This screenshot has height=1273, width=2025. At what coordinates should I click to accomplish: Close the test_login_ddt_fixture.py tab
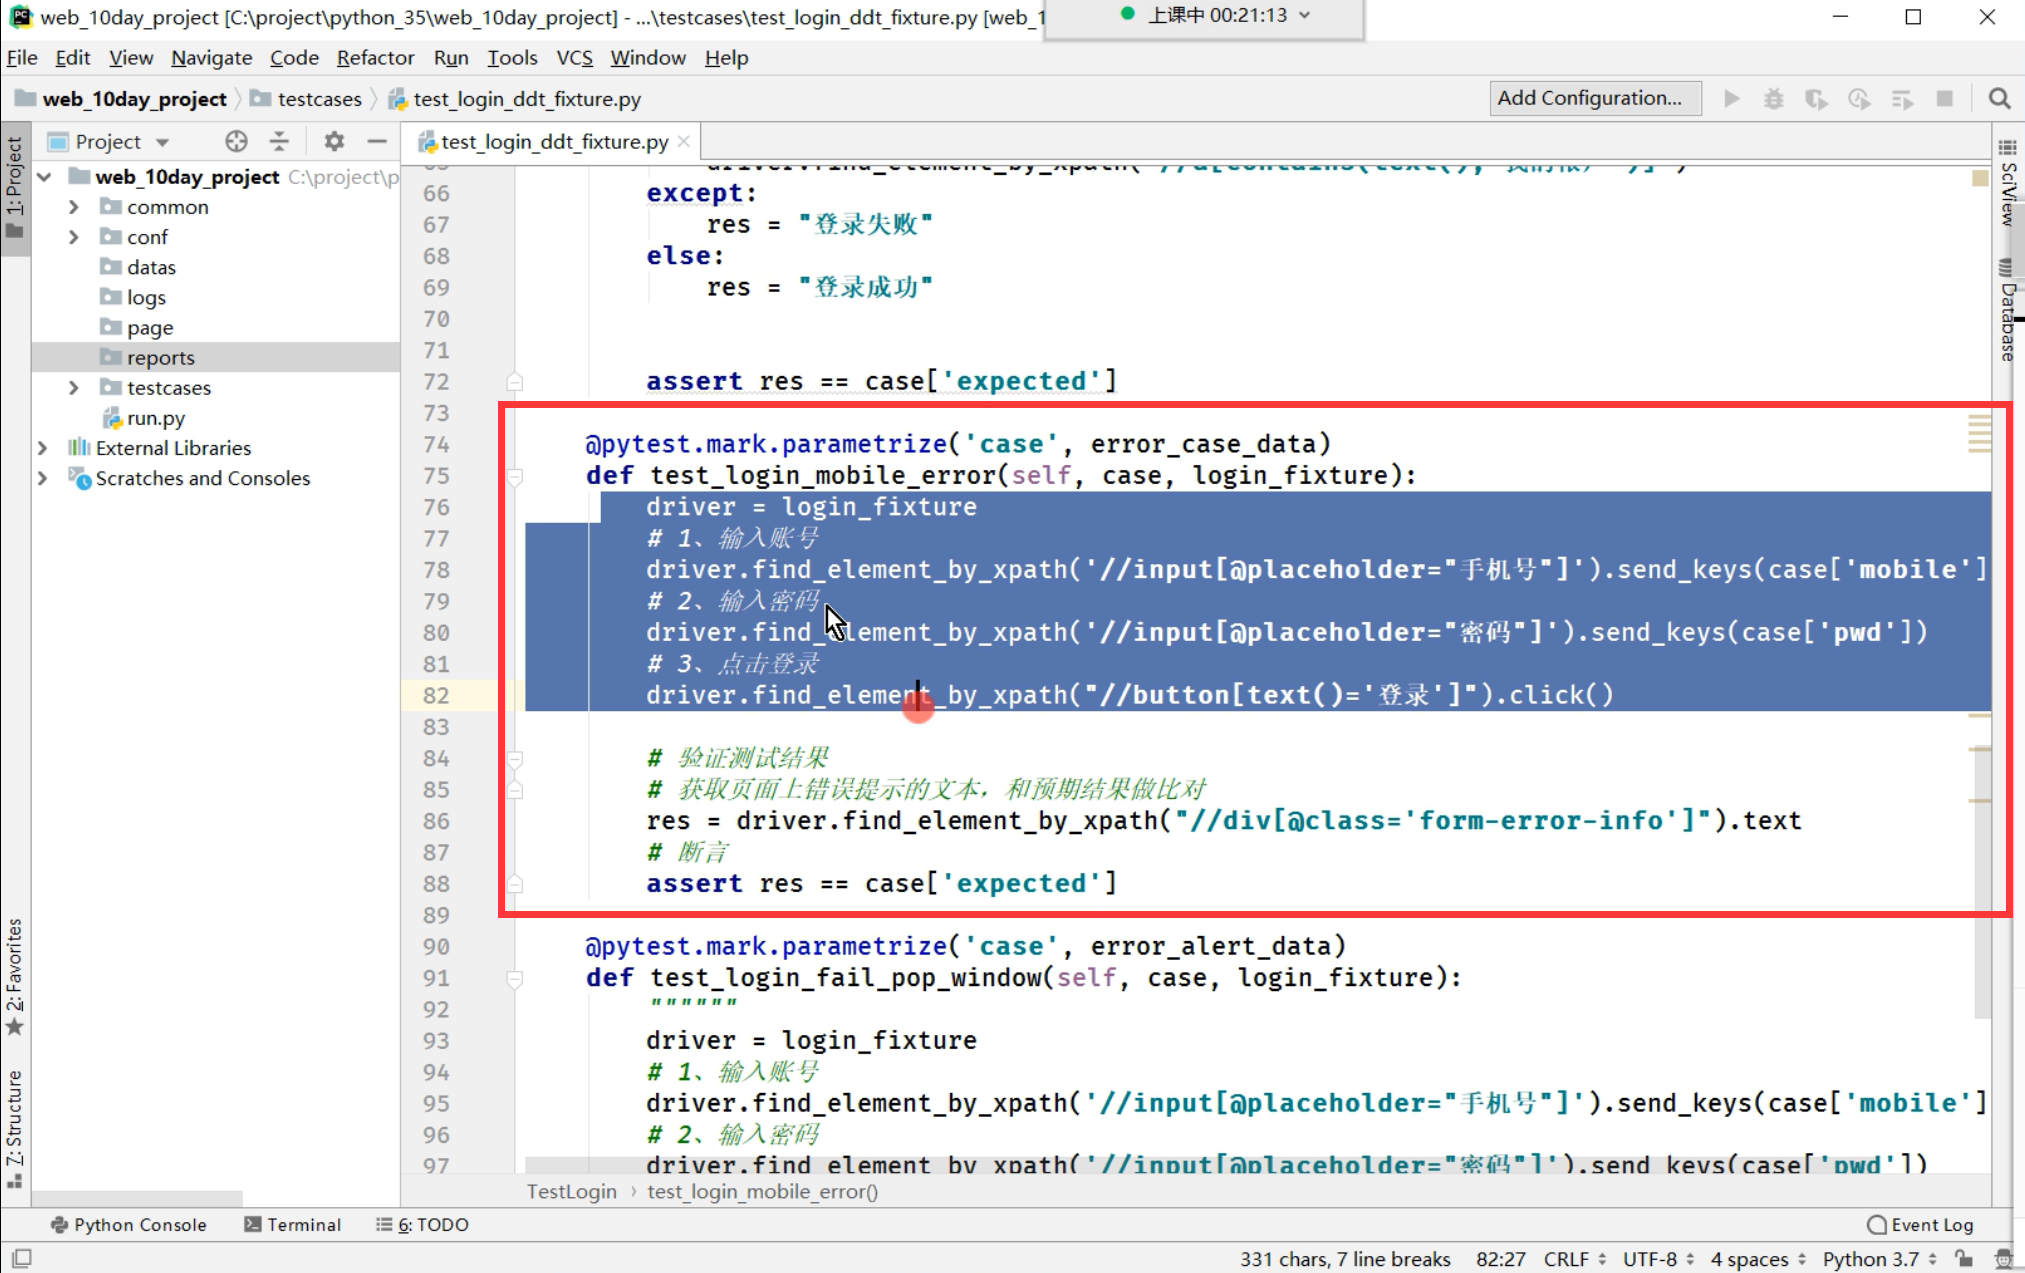684,141
